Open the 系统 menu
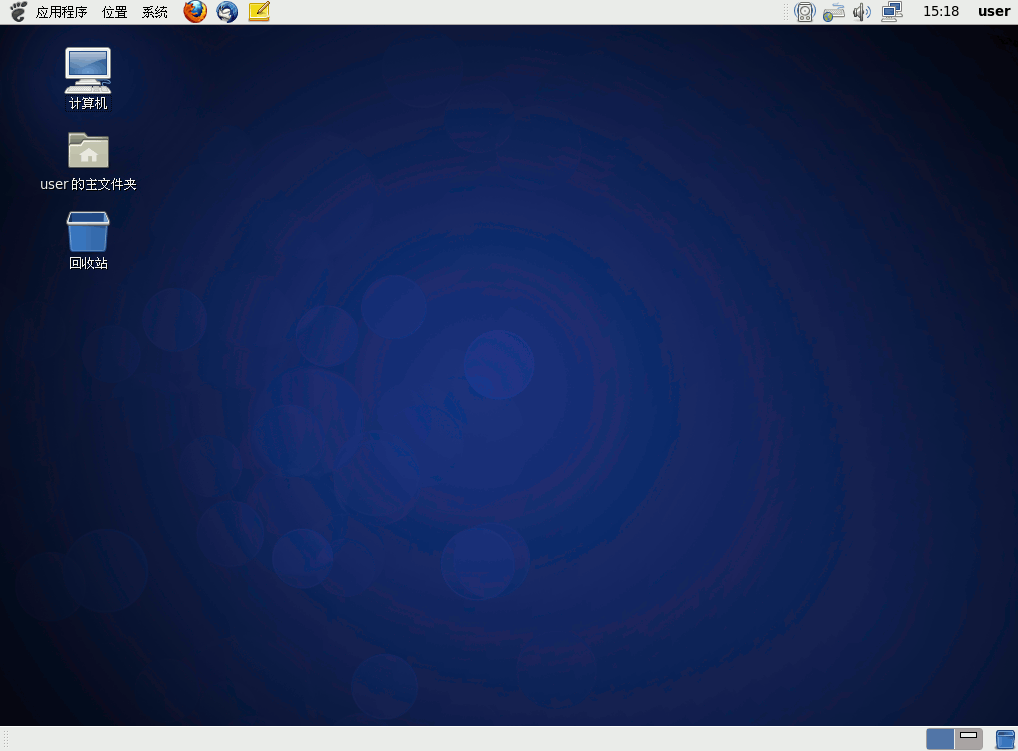The image size is (1018, 751). (x=155, y=12)
